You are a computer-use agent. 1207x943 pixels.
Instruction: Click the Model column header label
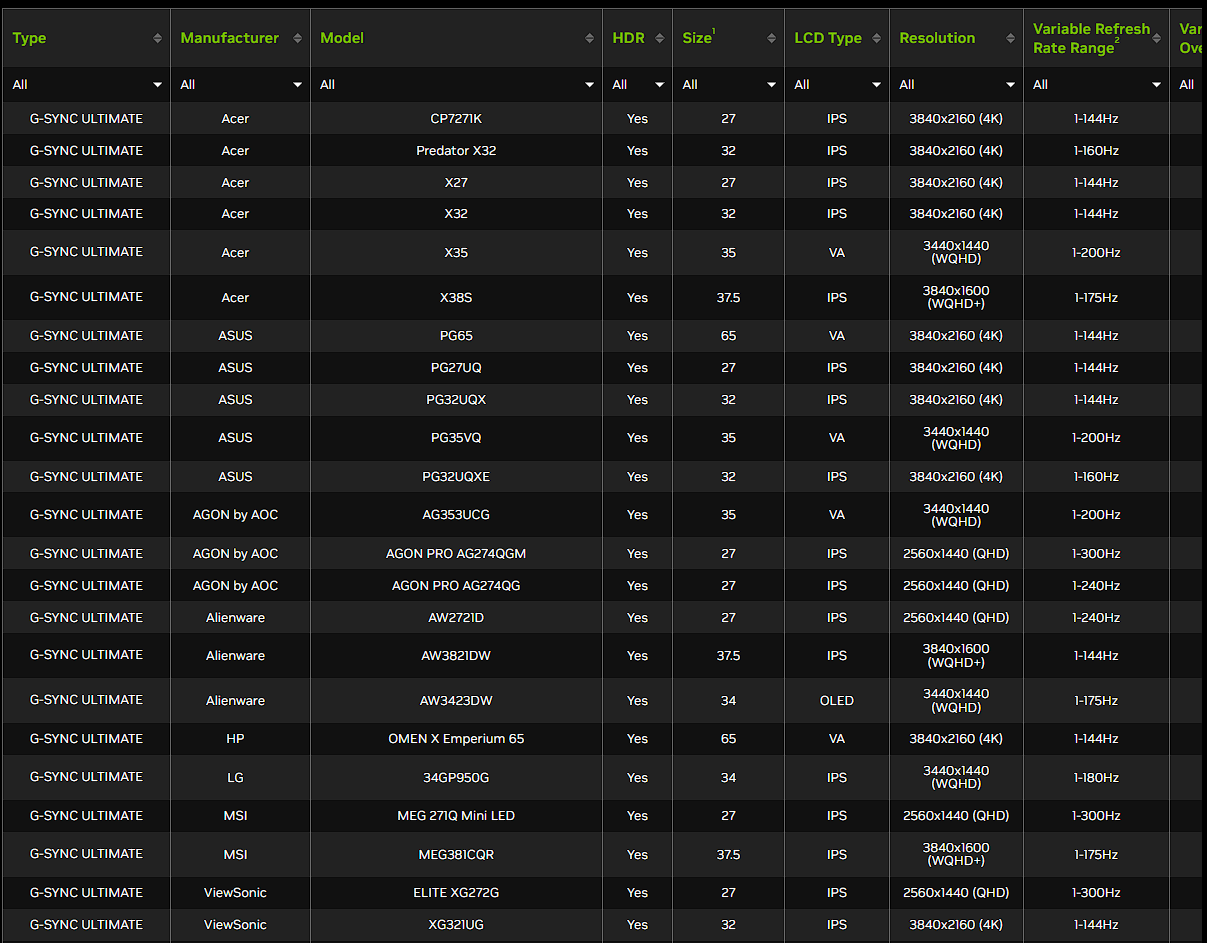click(x=342, y=38)
